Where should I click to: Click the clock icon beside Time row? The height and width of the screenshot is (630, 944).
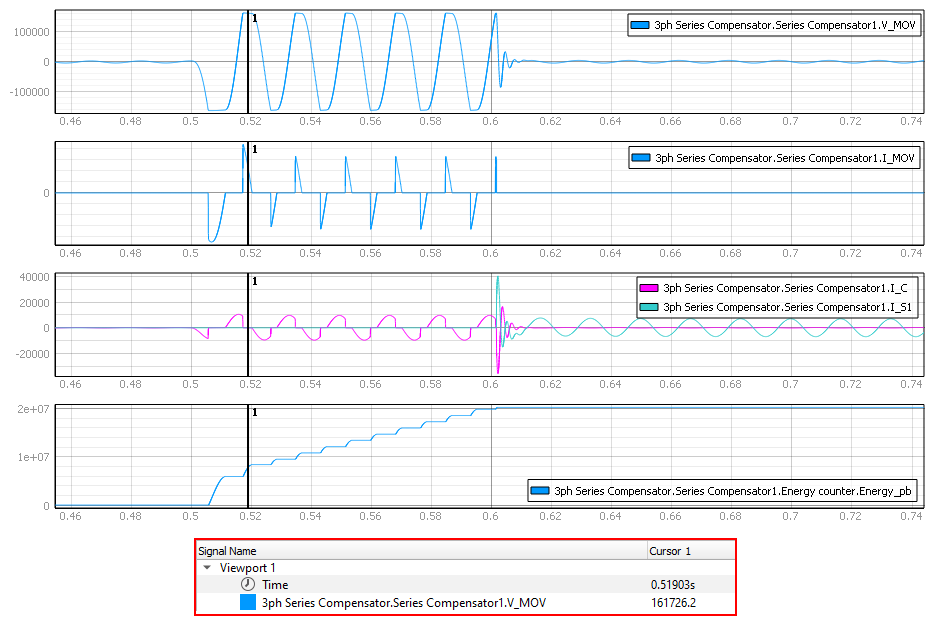247,585
